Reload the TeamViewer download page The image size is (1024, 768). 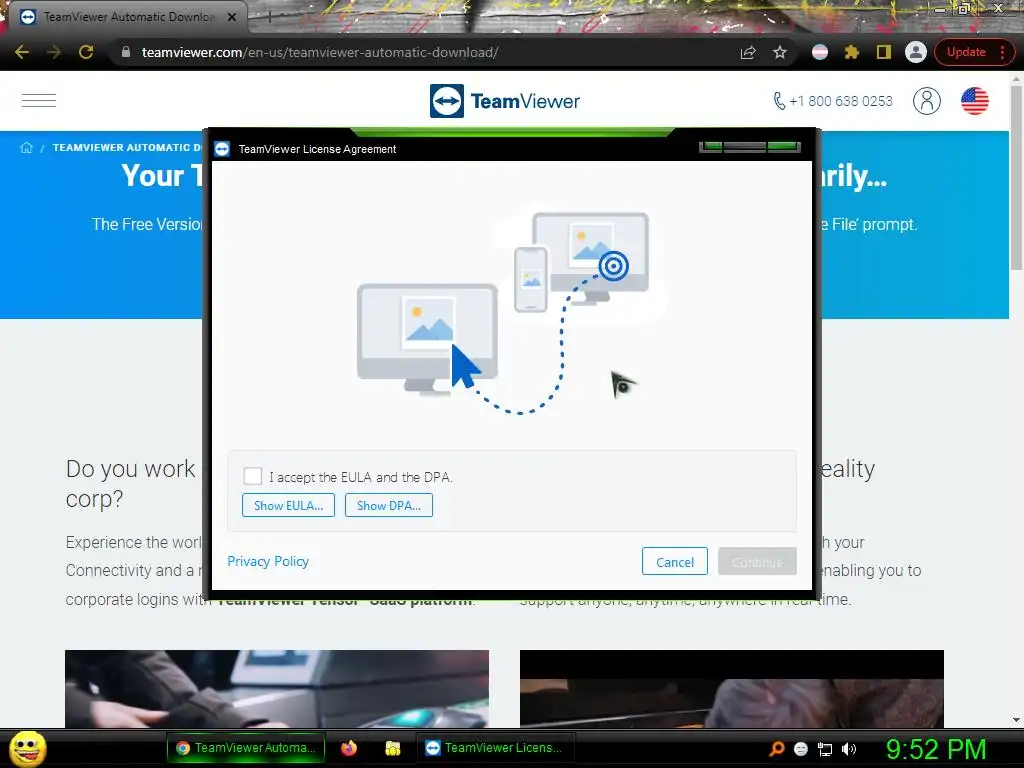point(86,52)
